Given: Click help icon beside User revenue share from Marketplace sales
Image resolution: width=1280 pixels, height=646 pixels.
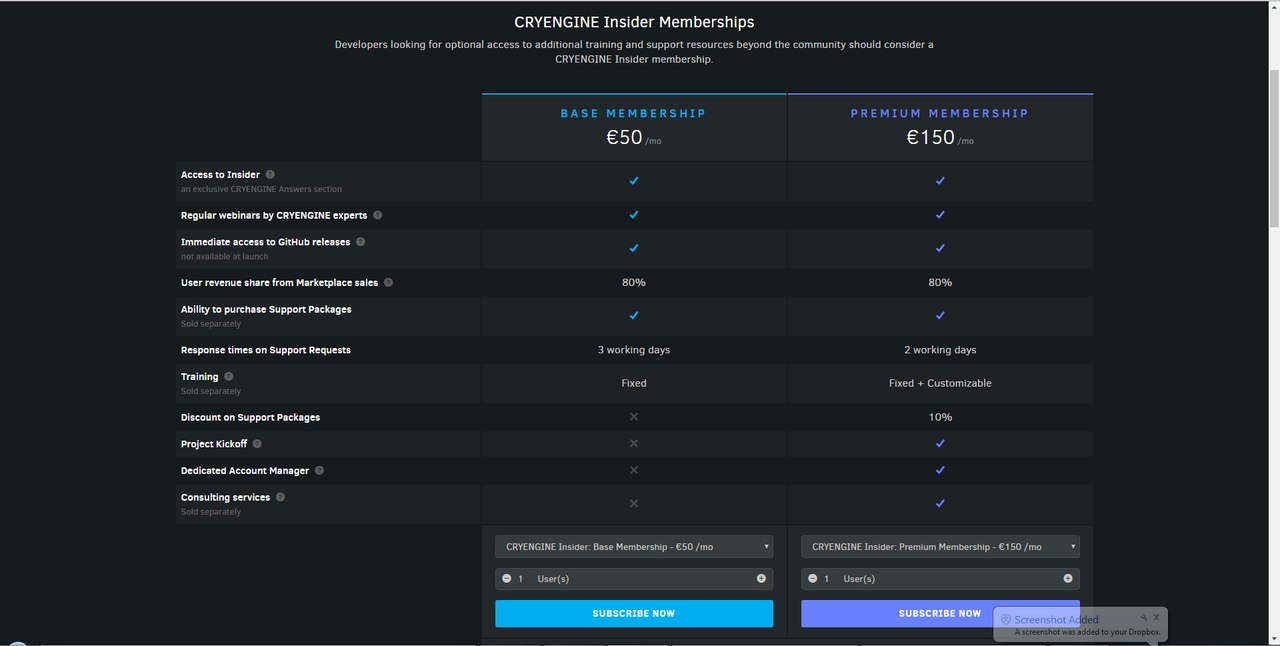Looking at the screenshot, I should (x=388, y=283).
